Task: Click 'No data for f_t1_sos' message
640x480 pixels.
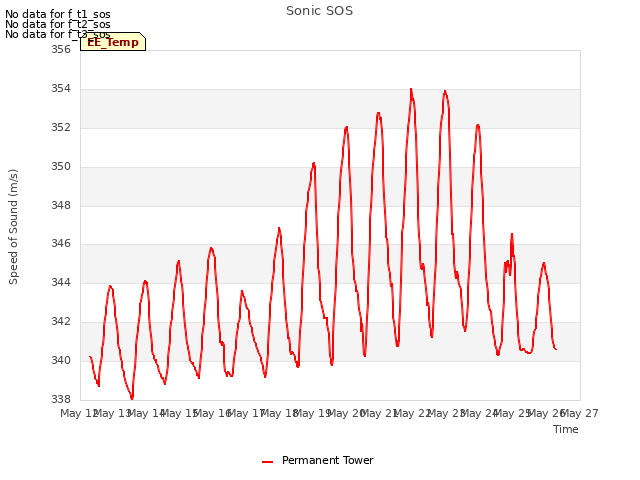Action: (x=58, y=14)
